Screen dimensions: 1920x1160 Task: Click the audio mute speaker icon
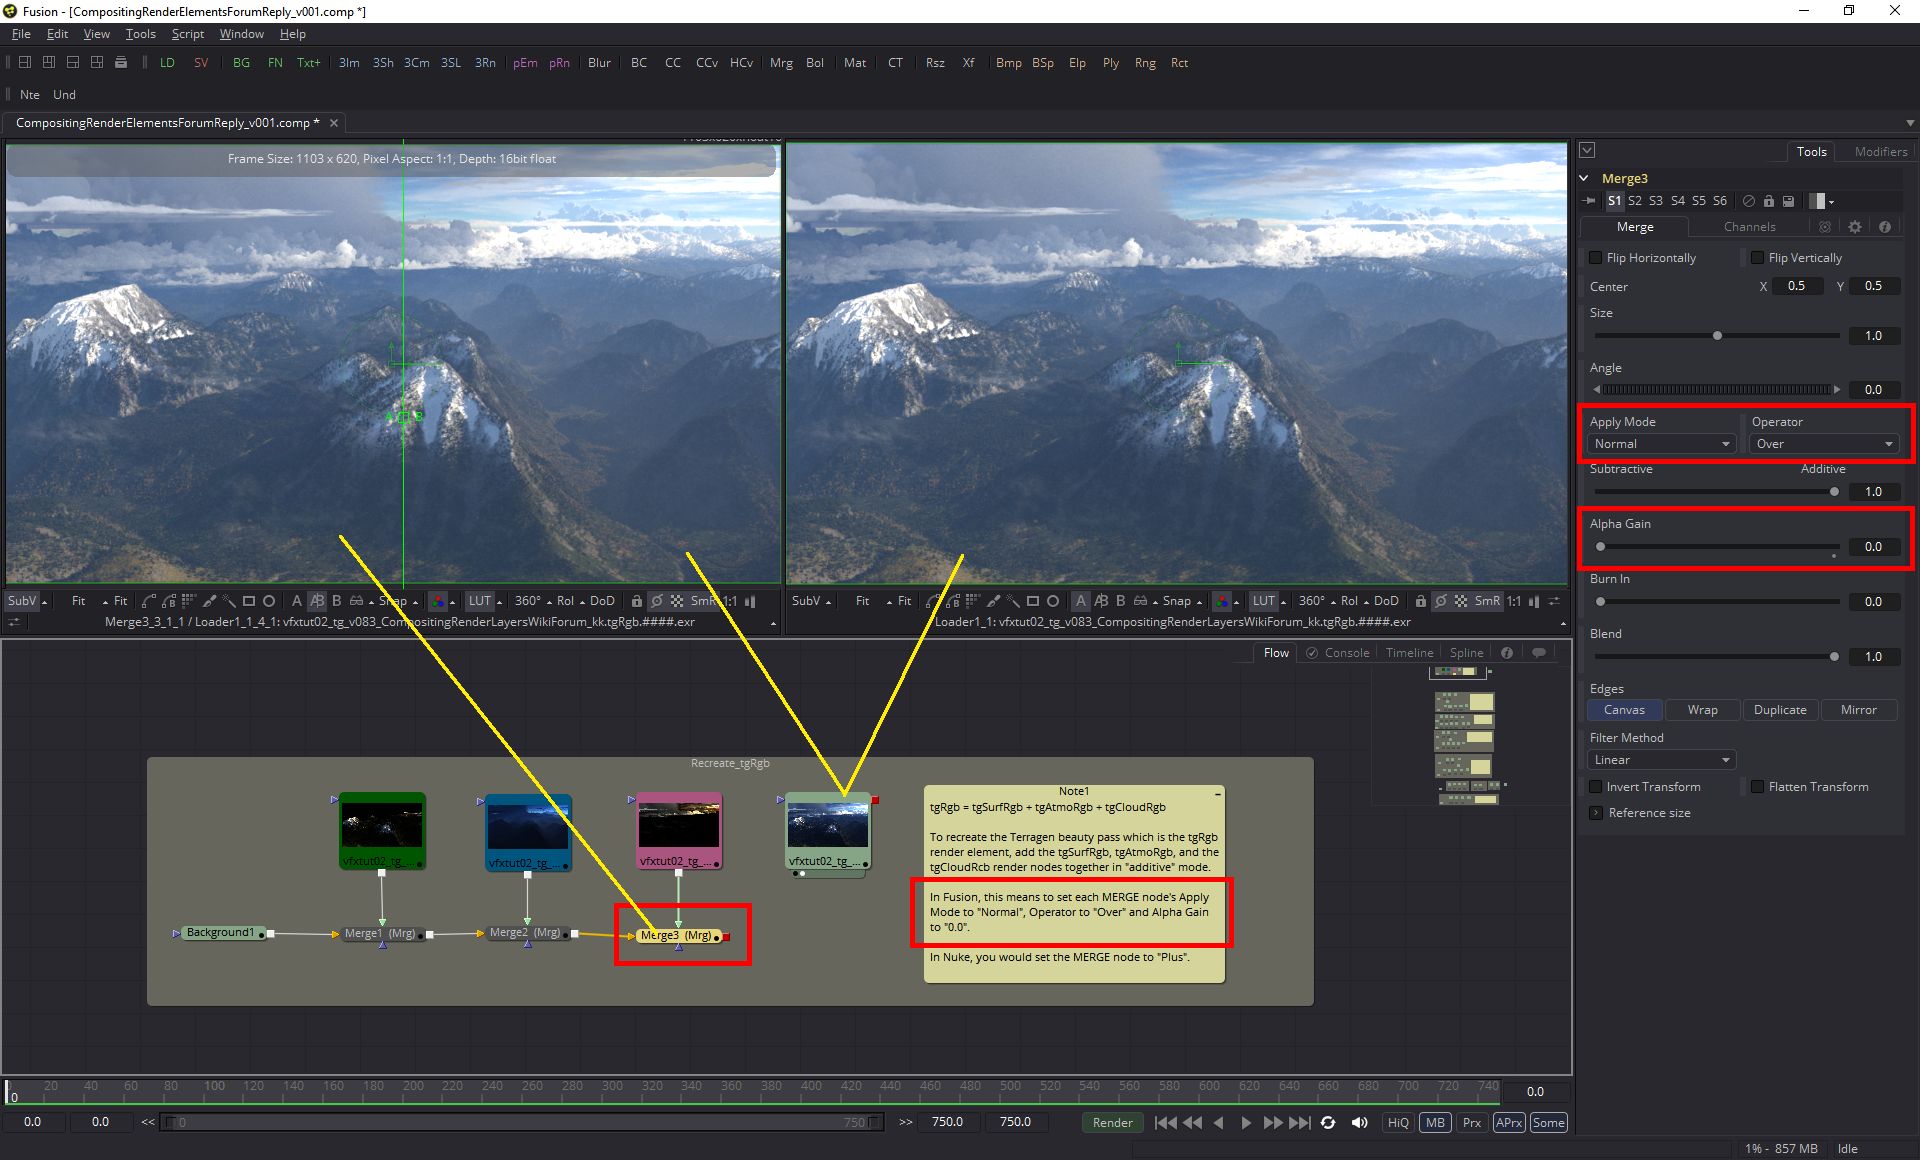(x=1359, y=1122)
